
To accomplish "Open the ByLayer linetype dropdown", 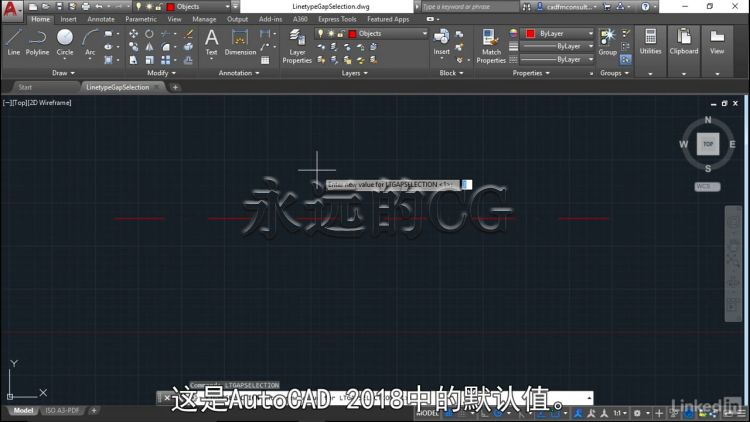I will click(x=557, y=59).
